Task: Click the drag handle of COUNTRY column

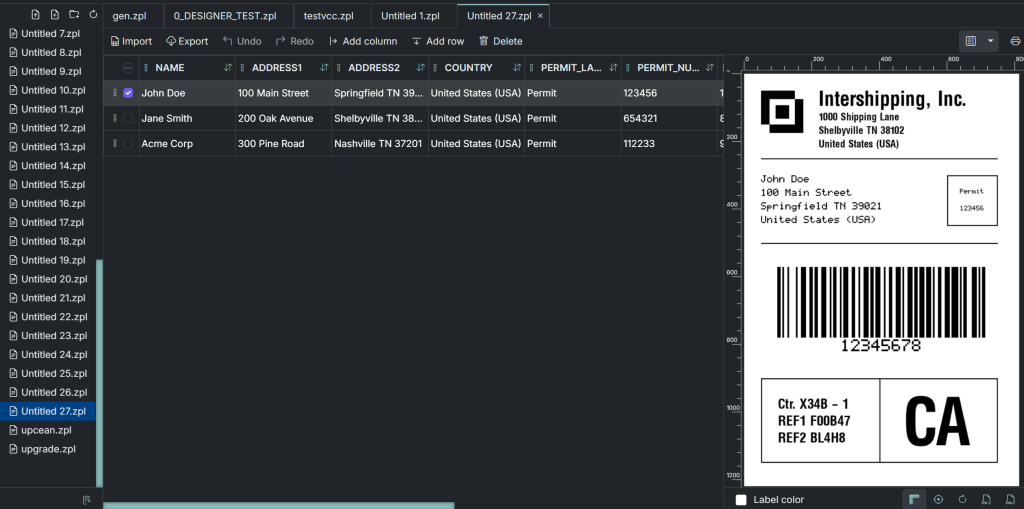Action: tap(435, 68)
